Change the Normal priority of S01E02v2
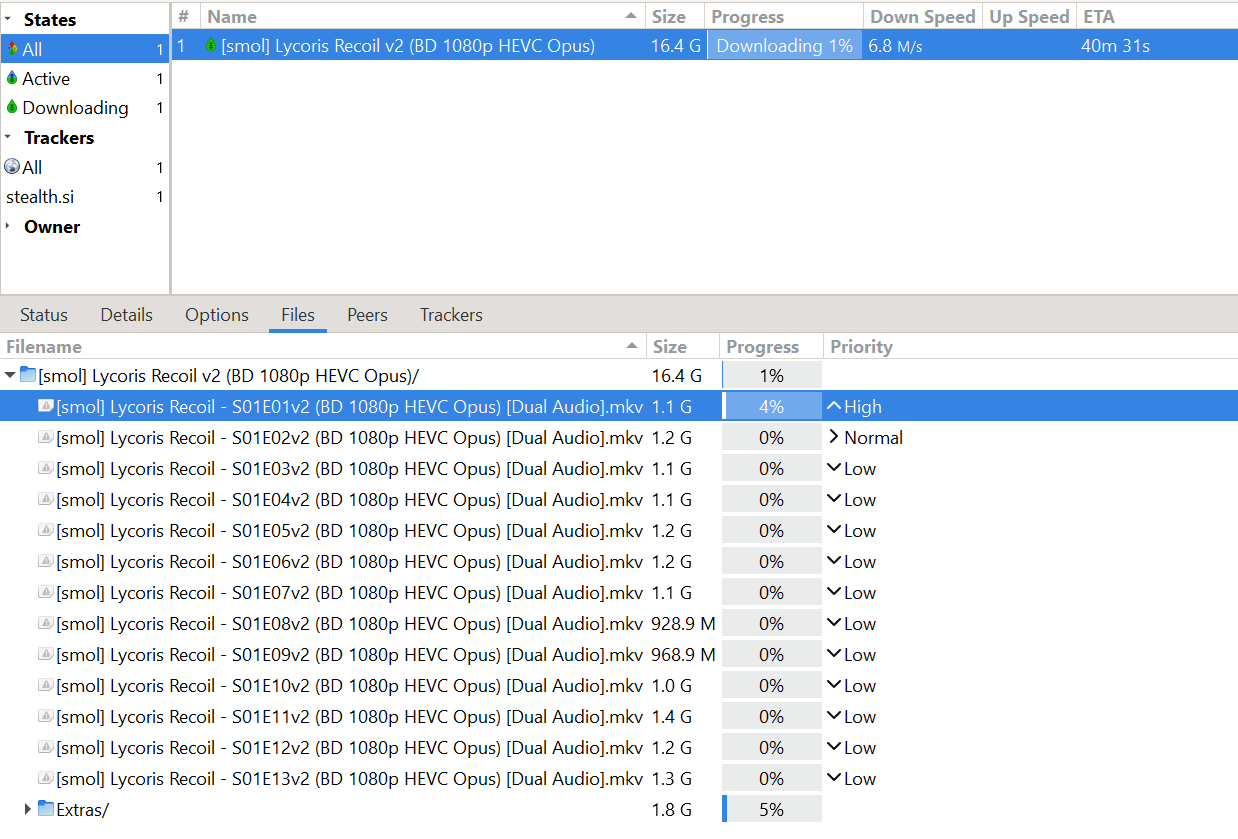 coord(866,437)
